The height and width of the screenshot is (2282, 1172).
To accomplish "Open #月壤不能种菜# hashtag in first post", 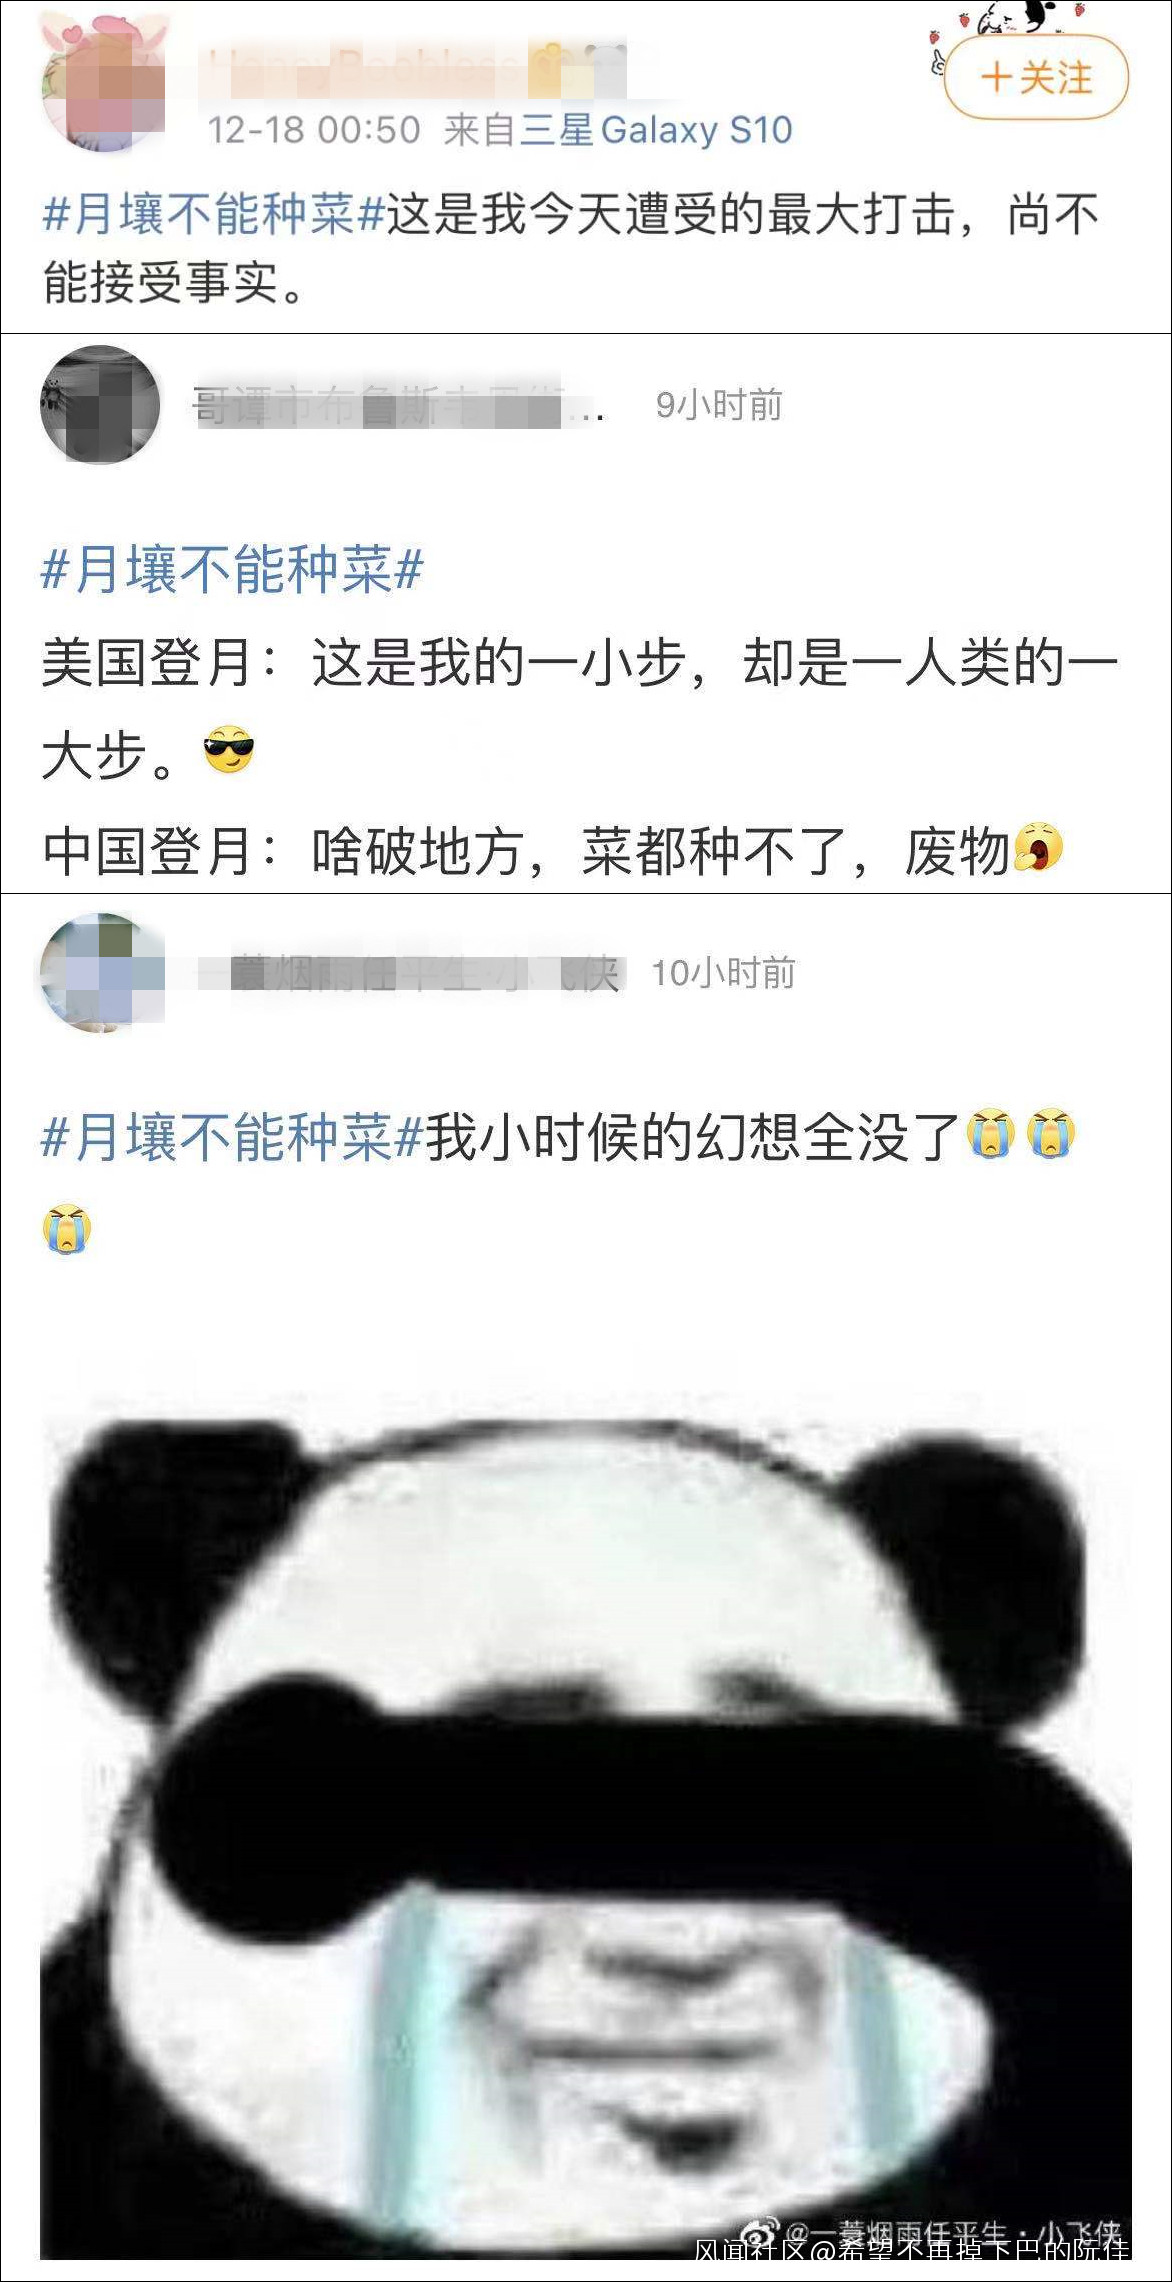I will click(x=214, y=215).
